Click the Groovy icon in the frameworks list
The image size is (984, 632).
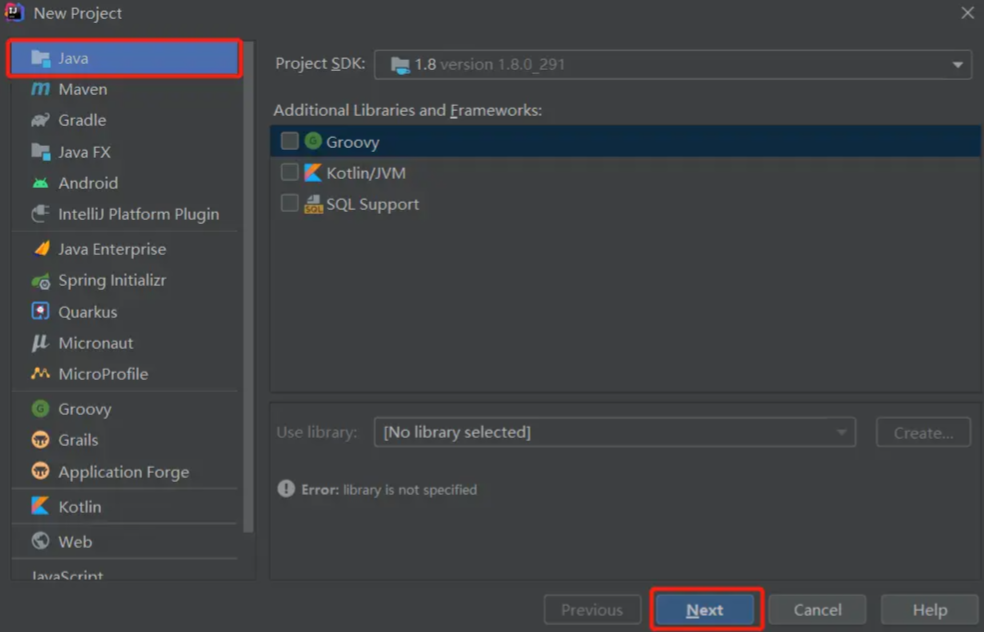(313, 141)
